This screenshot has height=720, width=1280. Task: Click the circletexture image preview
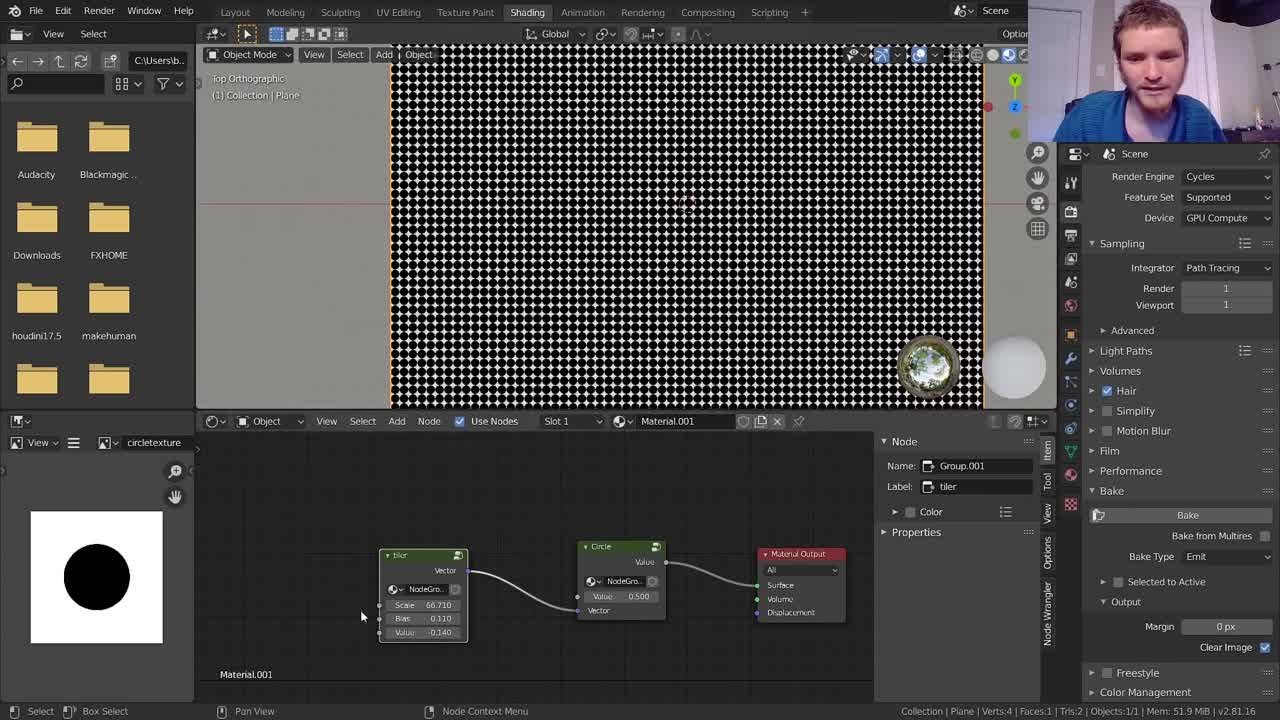click(x=96, y=577)
